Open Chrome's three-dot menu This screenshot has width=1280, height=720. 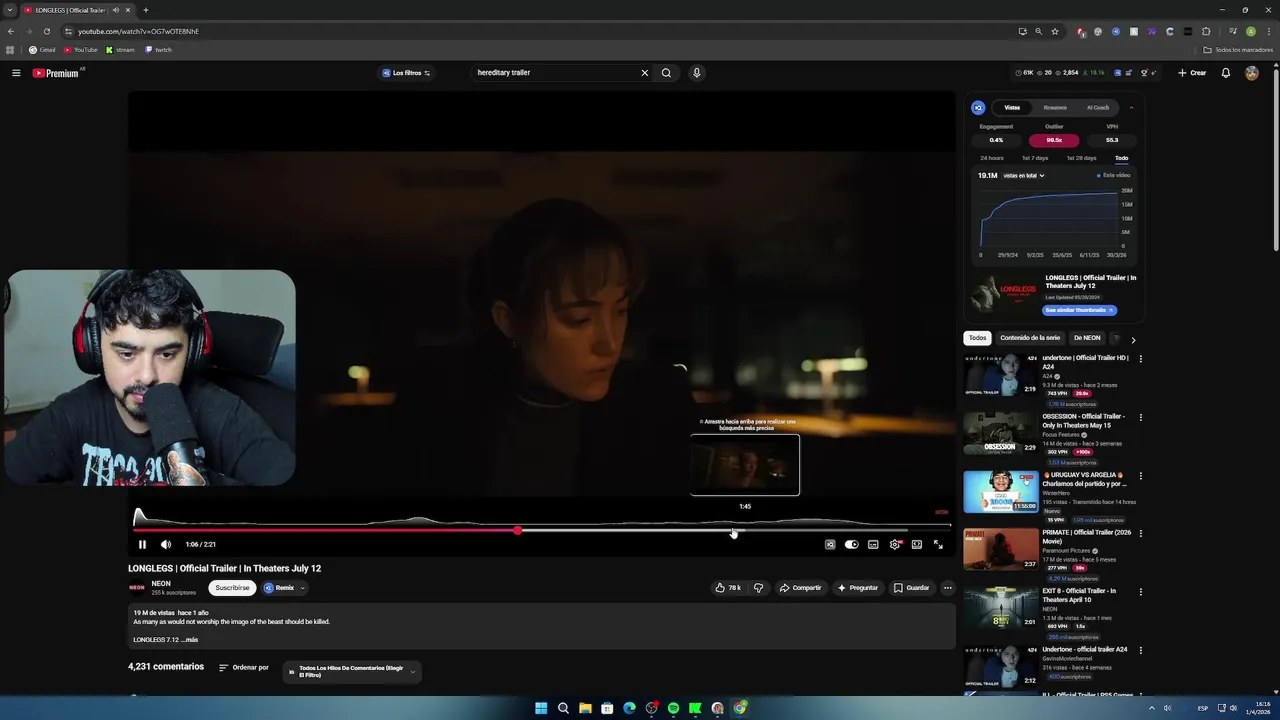(x=1268, y=31)
